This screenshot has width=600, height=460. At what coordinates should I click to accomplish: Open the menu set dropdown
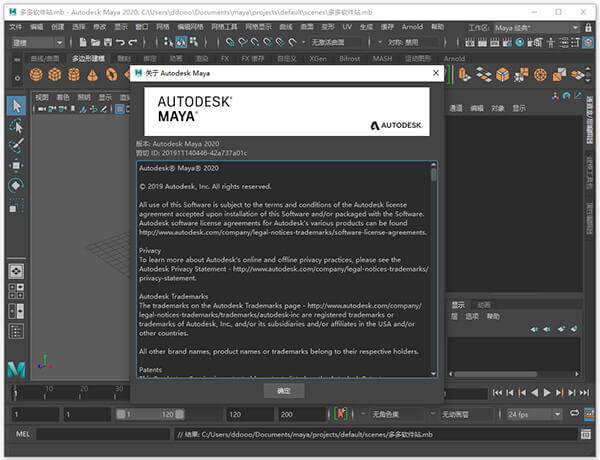pyautogui.click(x=37, y=42)
